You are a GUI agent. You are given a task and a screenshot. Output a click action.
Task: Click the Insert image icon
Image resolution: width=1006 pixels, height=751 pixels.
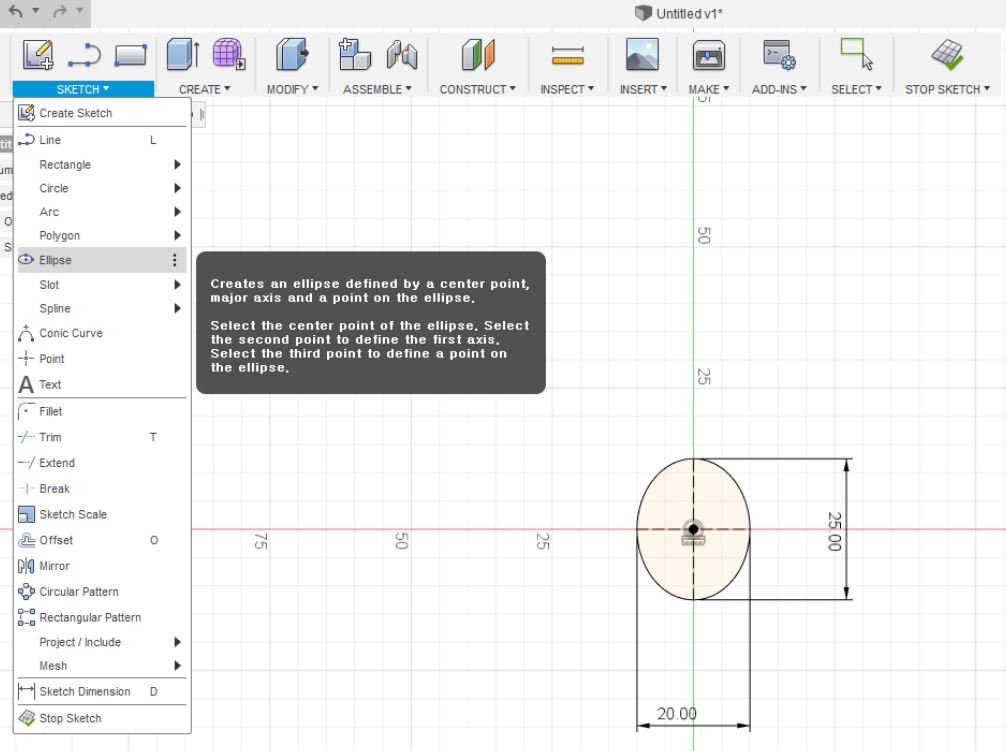point(642,54)
